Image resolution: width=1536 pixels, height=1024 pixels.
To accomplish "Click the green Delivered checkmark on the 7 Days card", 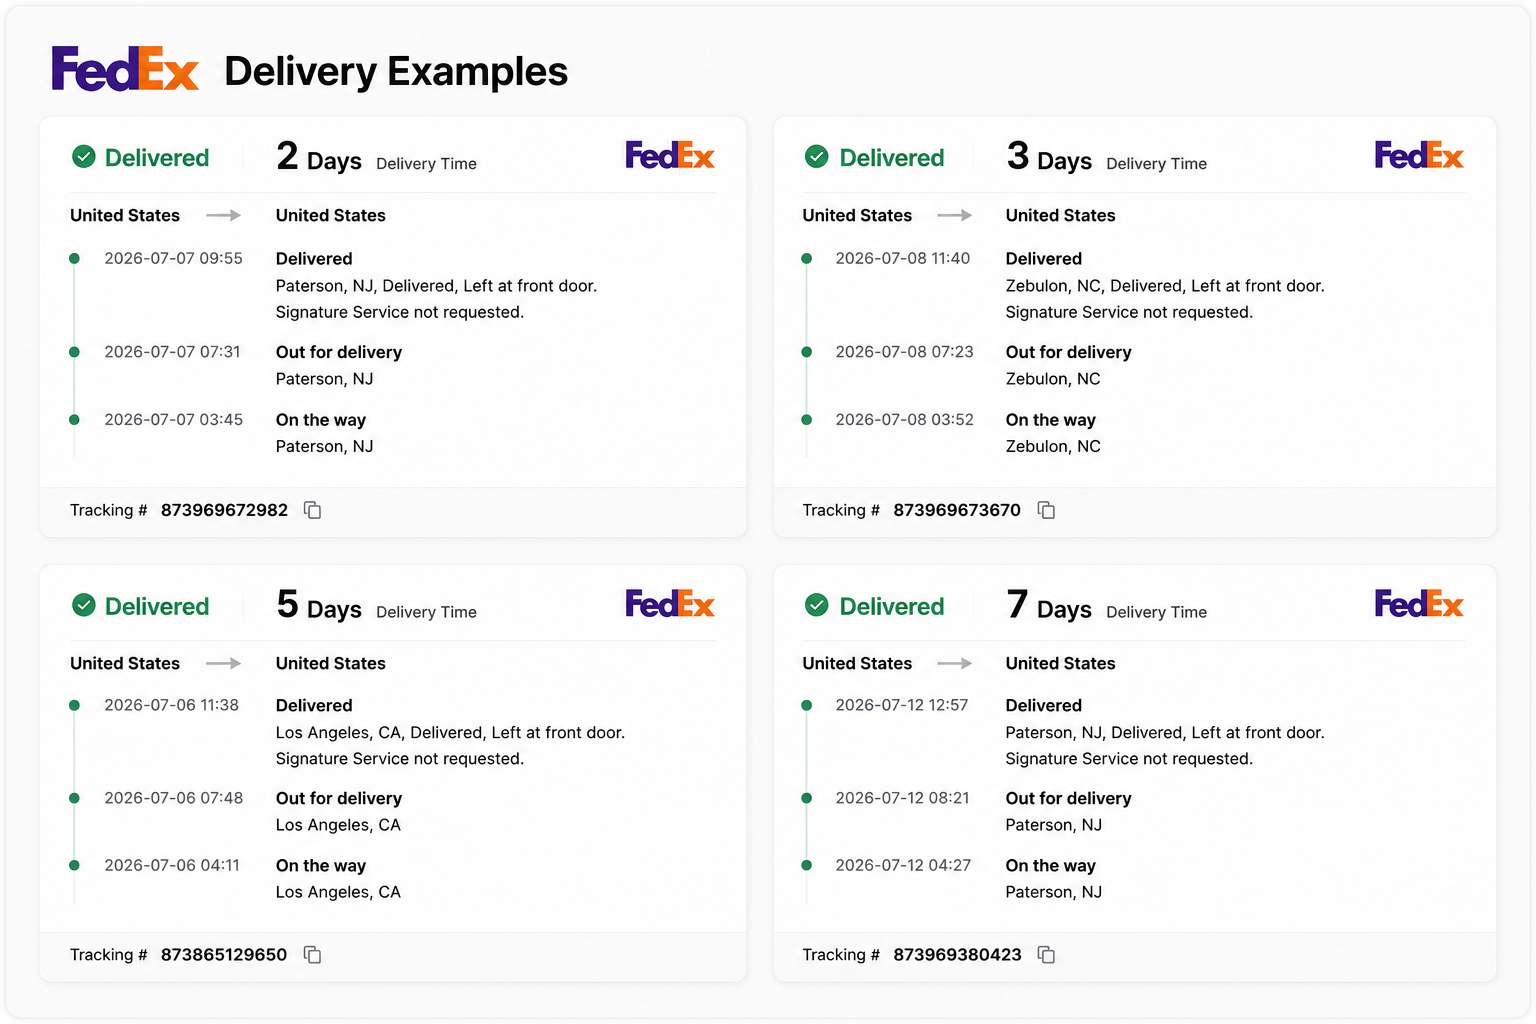I will tap(817, 605).
